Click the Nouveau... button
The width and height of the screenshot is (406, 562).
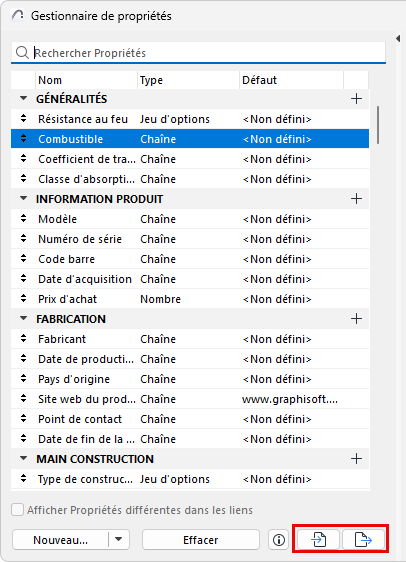click(61, 539)
